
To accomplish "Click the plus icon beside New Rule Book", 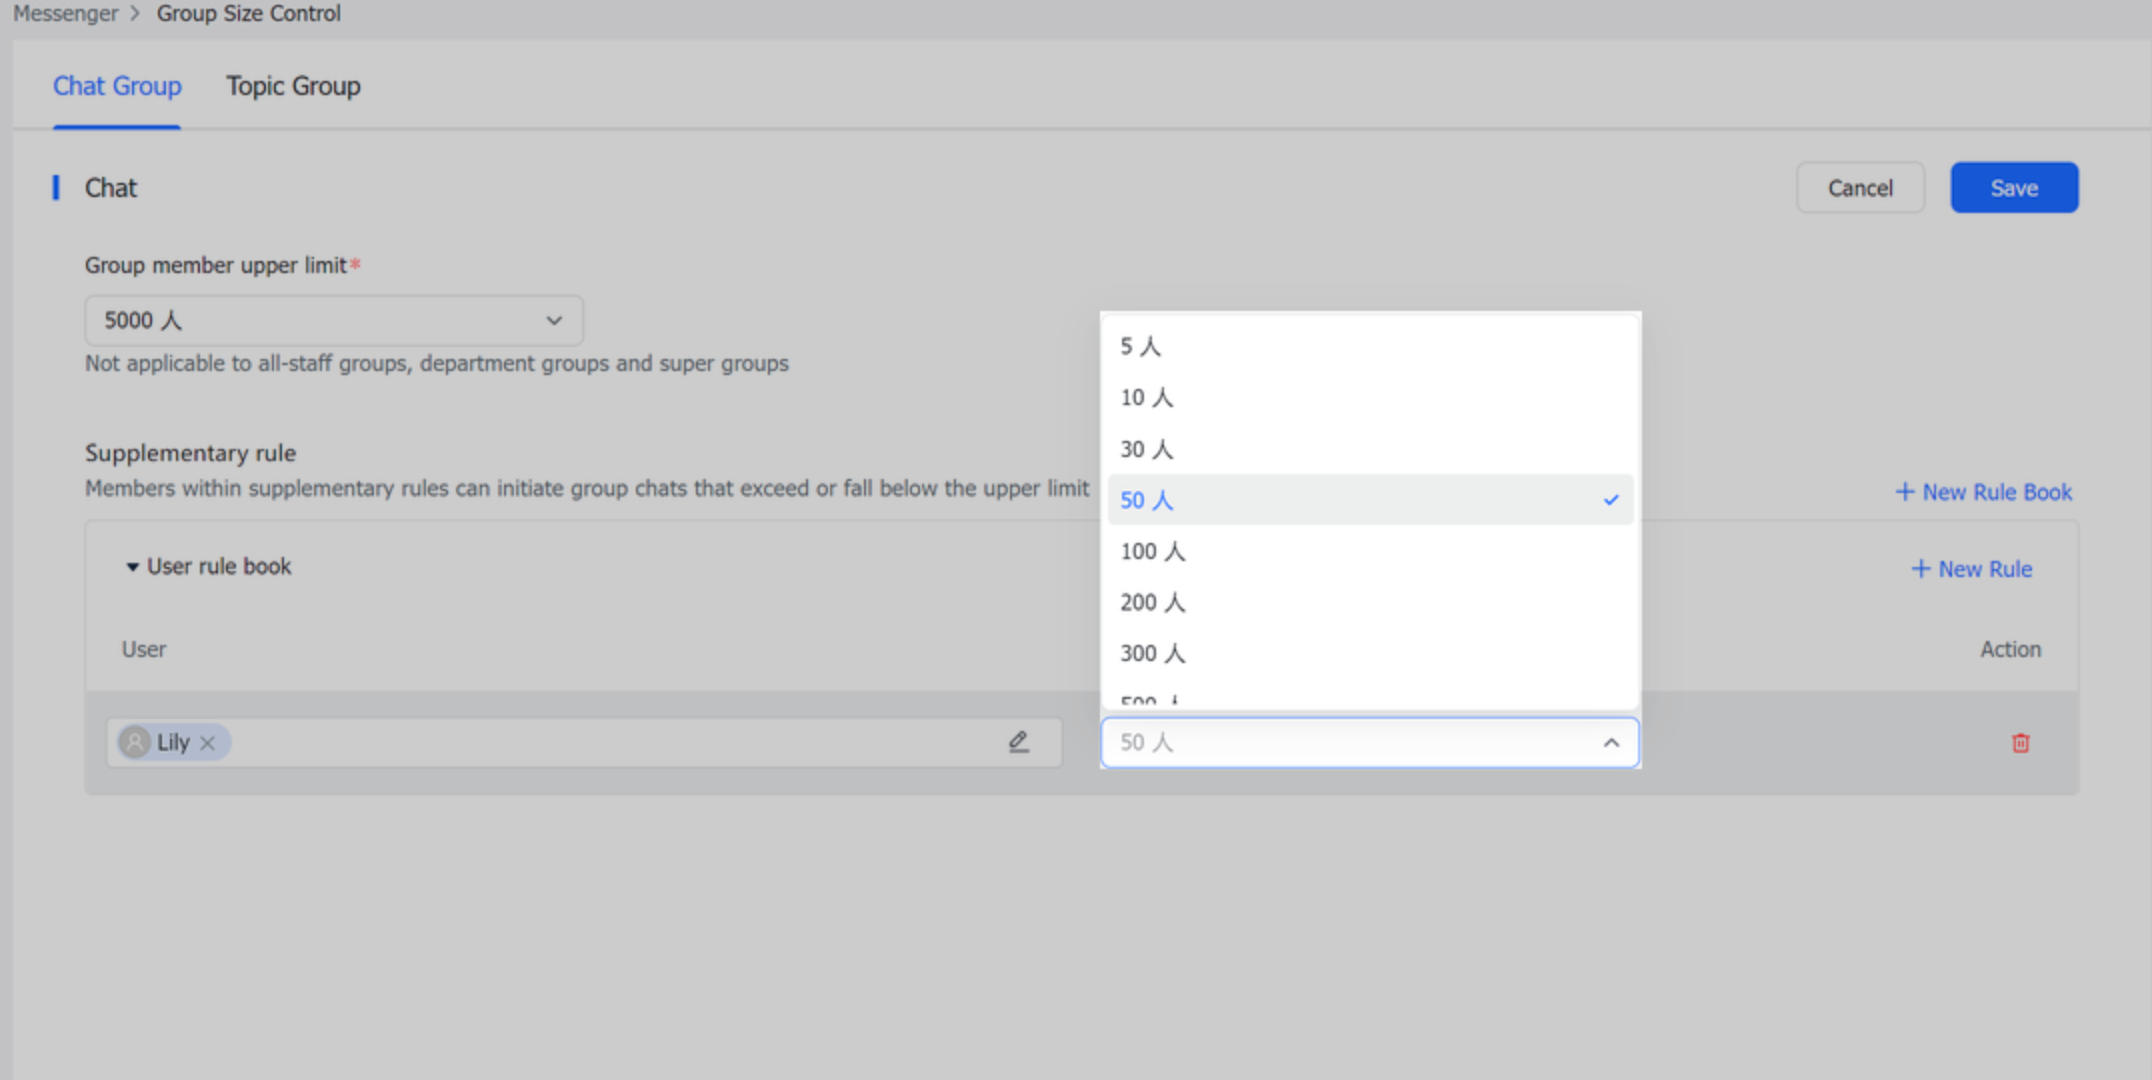I will pyautogui.click(x=1905, y=492).
